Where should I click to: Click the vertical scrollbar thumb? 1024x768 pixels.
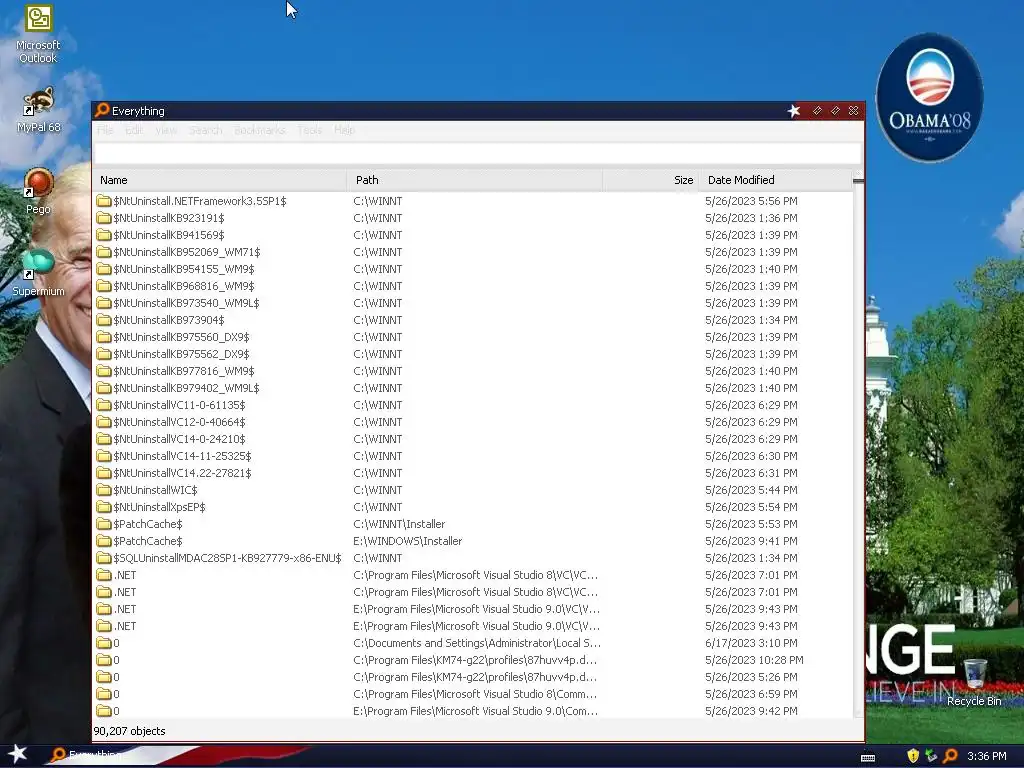858,182
